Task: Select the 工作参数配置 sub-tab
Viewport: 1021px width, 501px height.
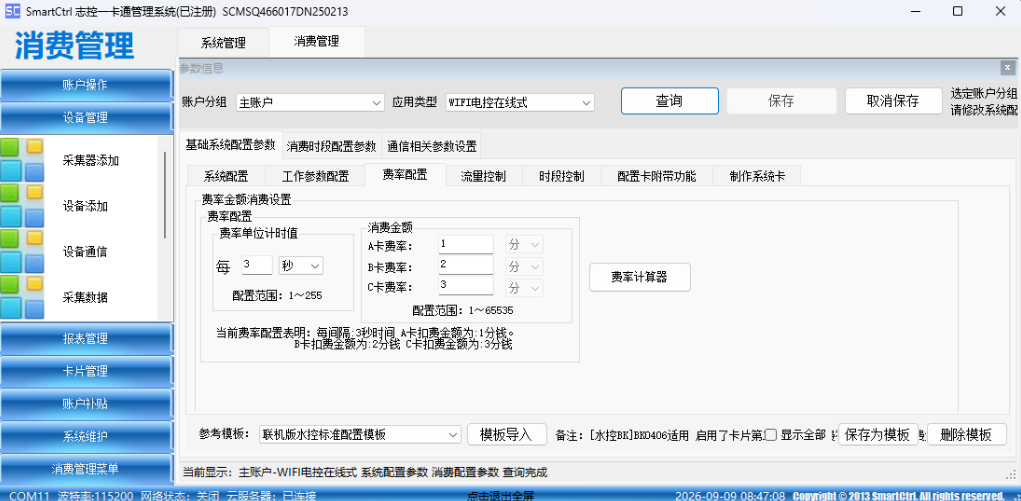Action: (315, 176)
